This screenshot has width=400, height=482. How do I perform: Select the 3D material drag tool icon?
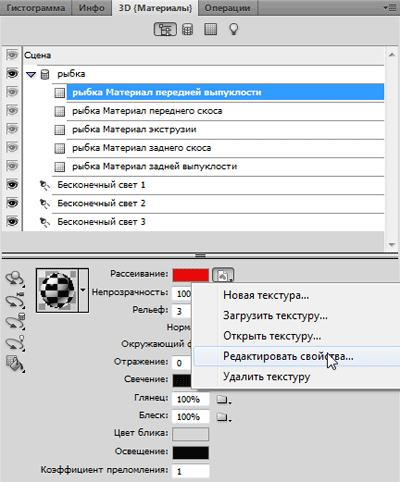click(15, 363)
